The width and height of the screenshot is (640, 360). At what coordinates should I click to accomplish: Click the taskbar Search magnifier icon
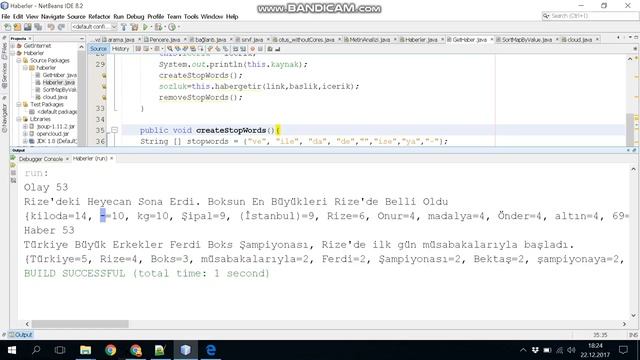point(36,350)
